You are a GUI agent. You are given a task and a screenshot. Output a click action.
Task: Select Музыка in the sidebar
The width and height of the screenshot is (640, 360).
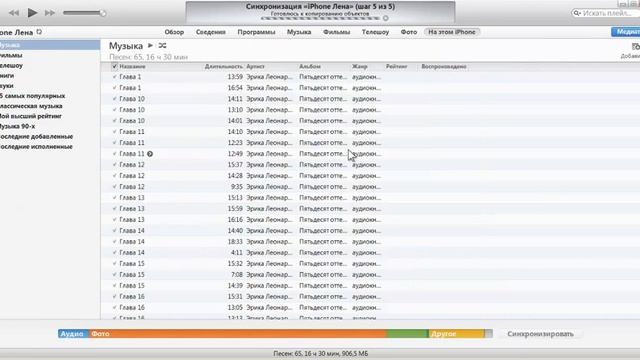(50, 45)
